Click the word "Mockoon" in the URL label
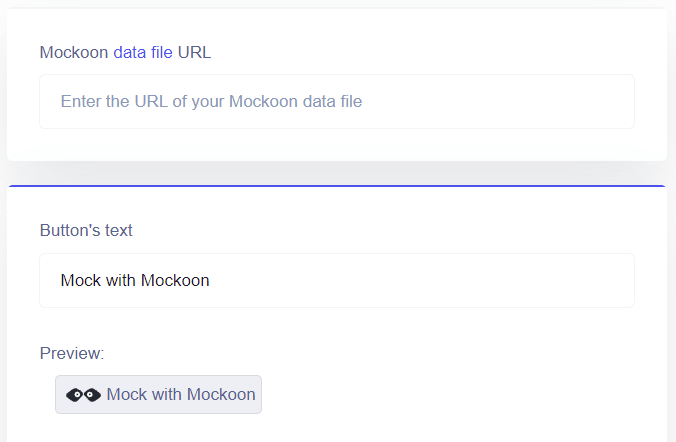This screenshot has height=442, width=676. click(x=74, y=52)
